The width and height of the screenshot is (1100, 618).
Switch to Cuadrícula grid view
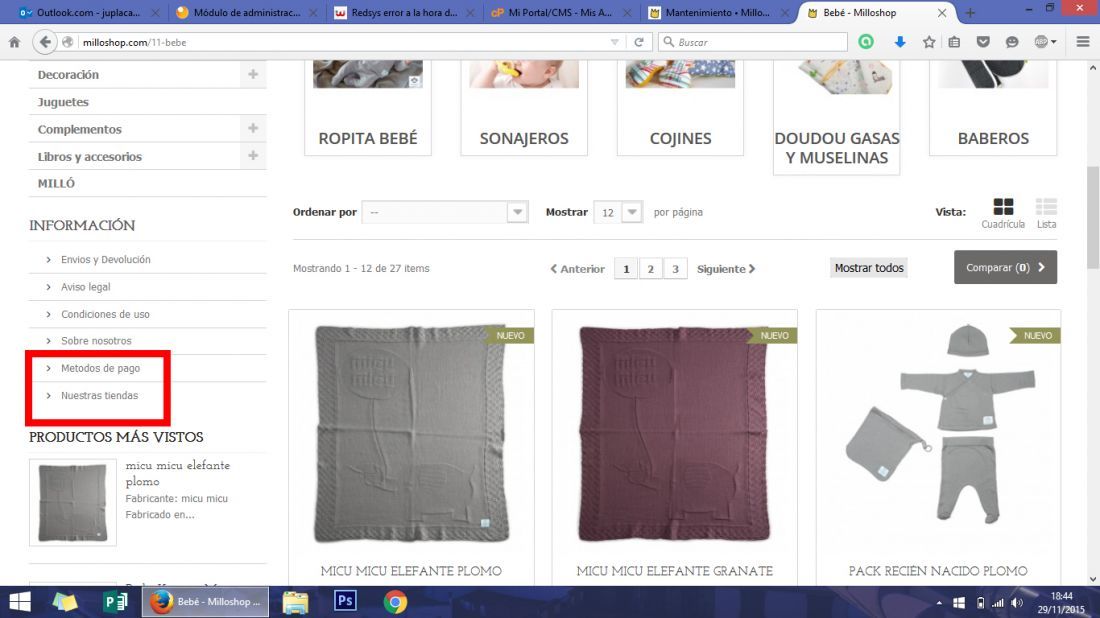pos(1003,213)
